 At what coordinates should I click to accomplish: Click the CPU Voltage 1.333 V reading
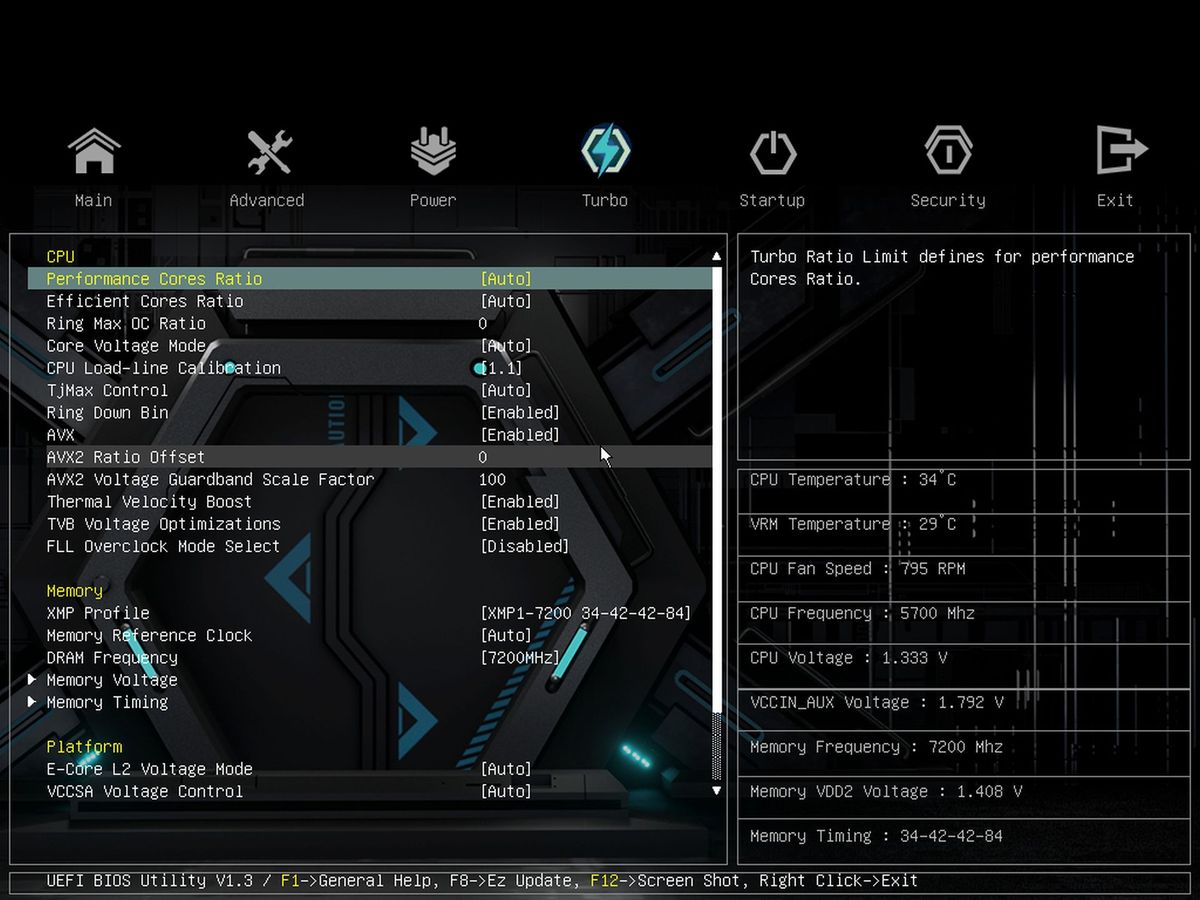pyautogui.click(x=848, y=658)
